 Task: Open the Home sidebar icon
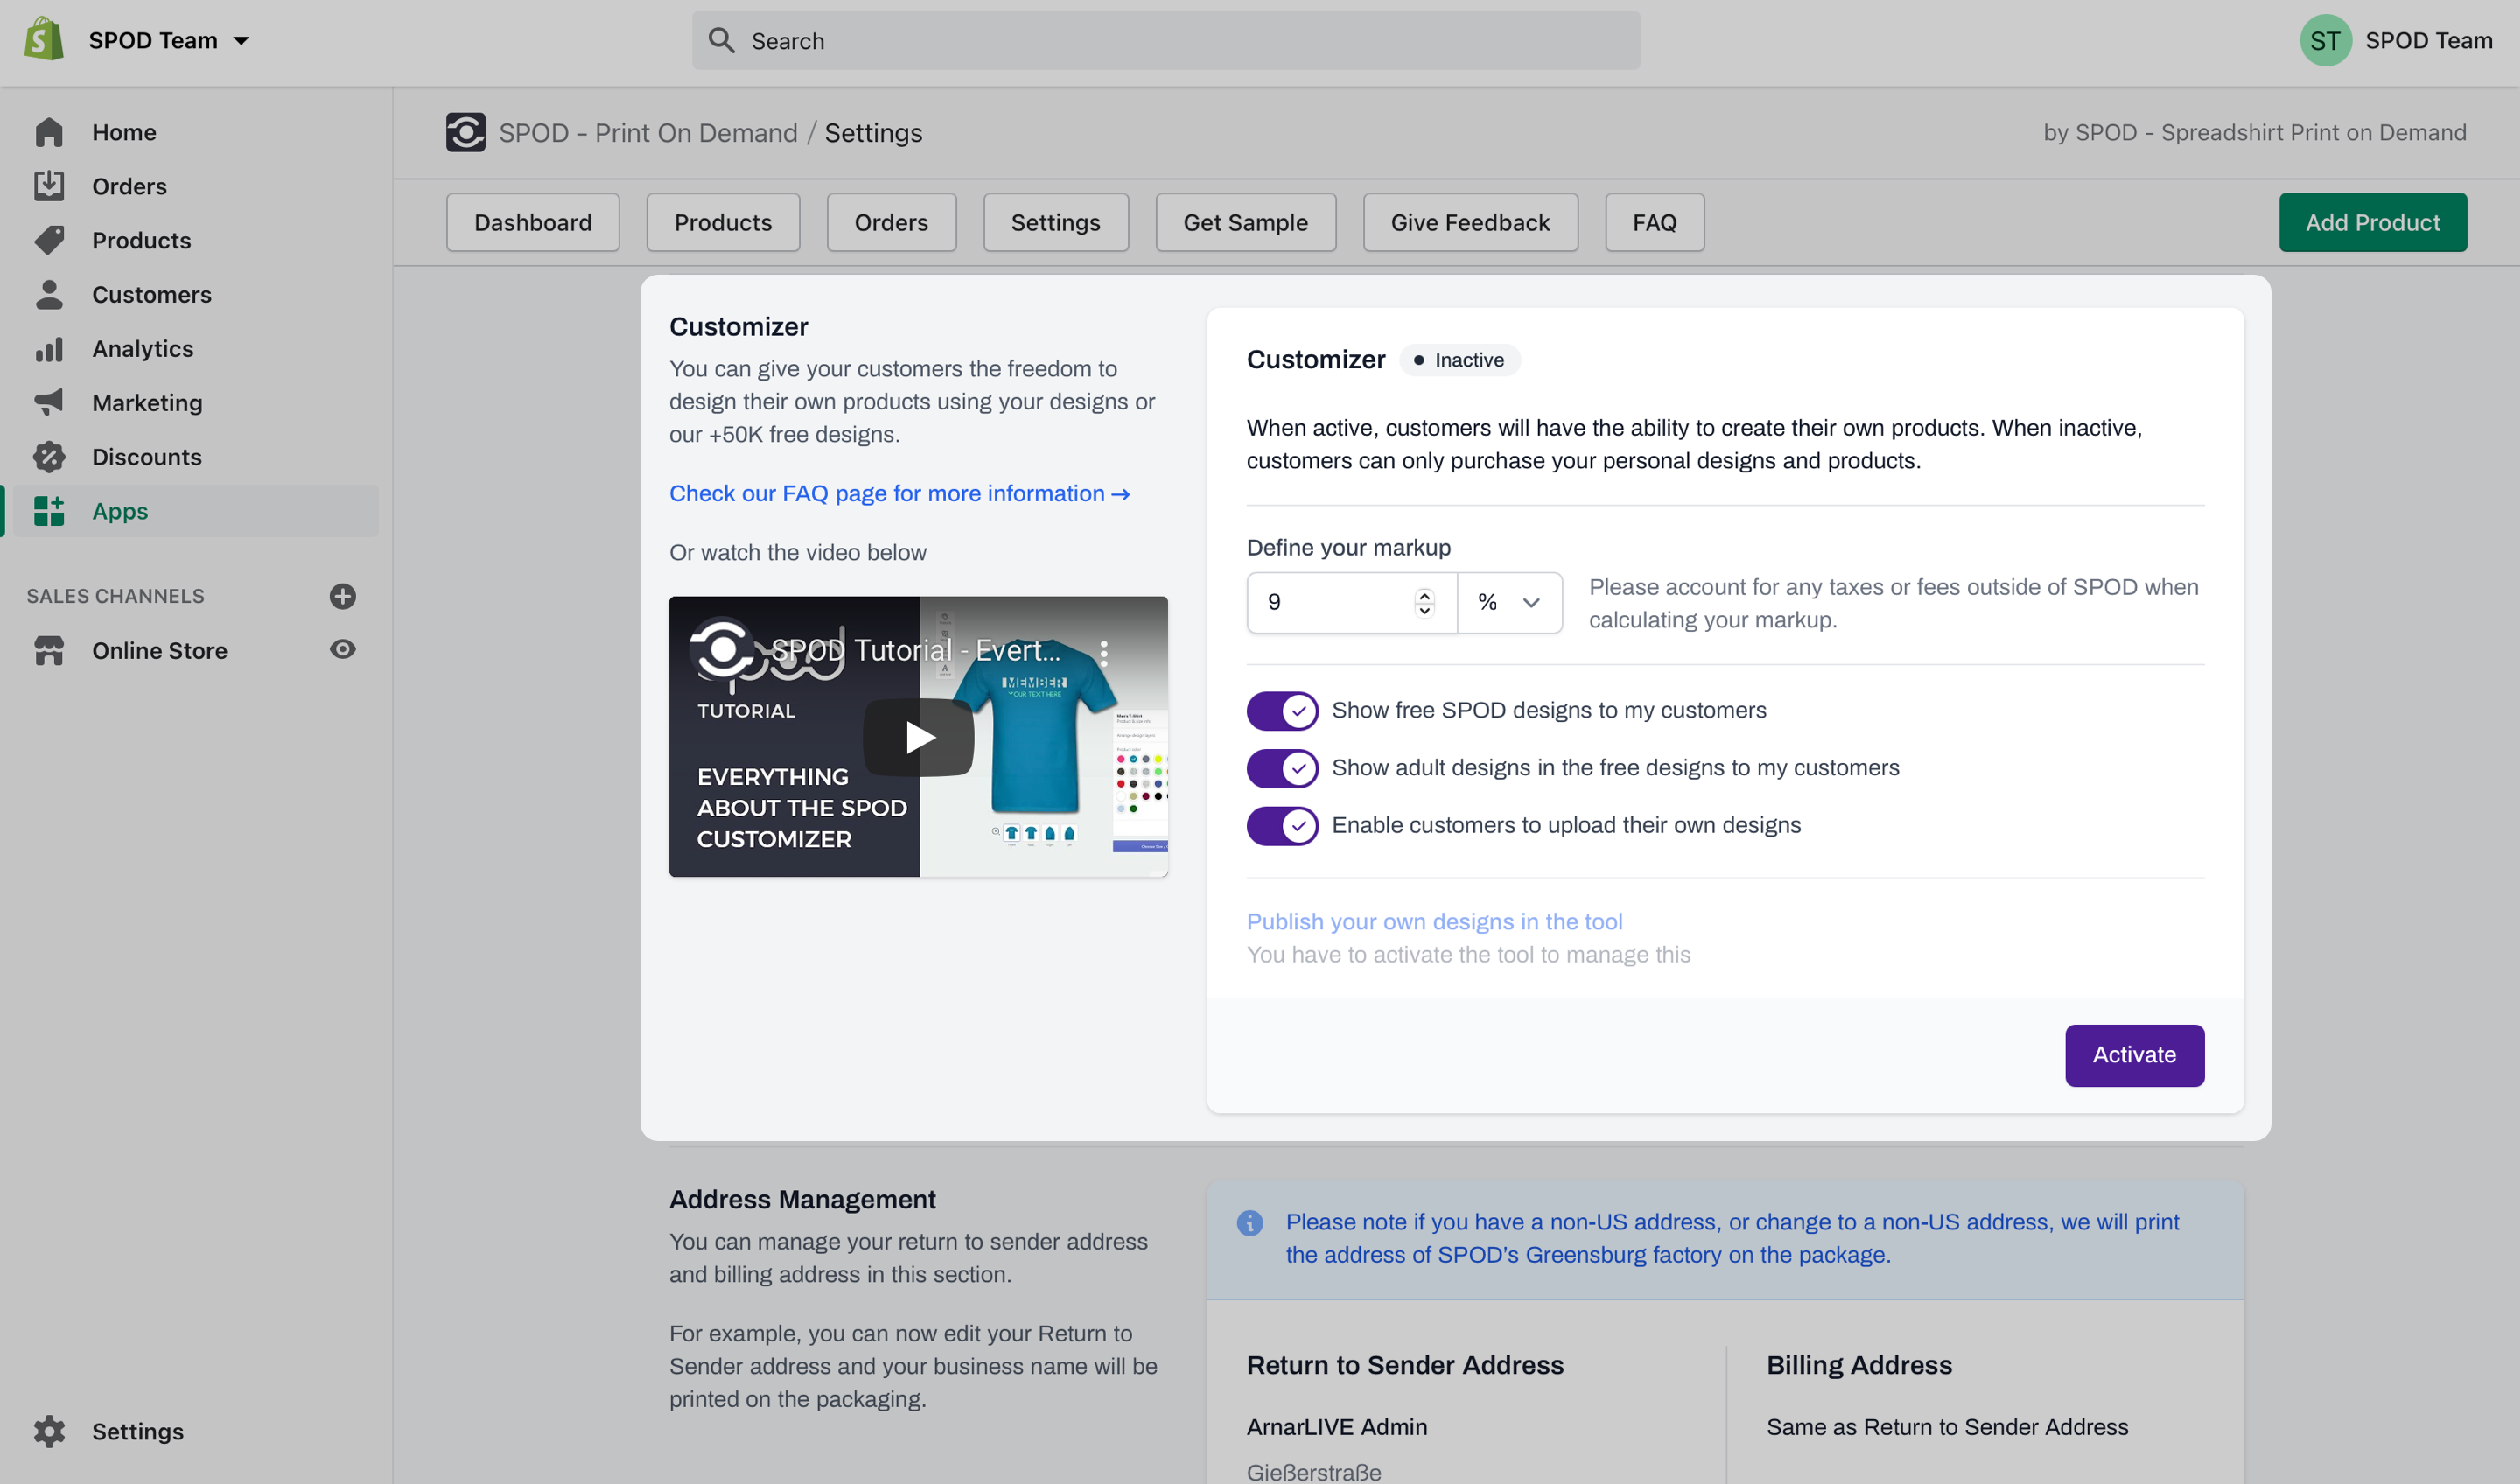[x=49, y=132]
